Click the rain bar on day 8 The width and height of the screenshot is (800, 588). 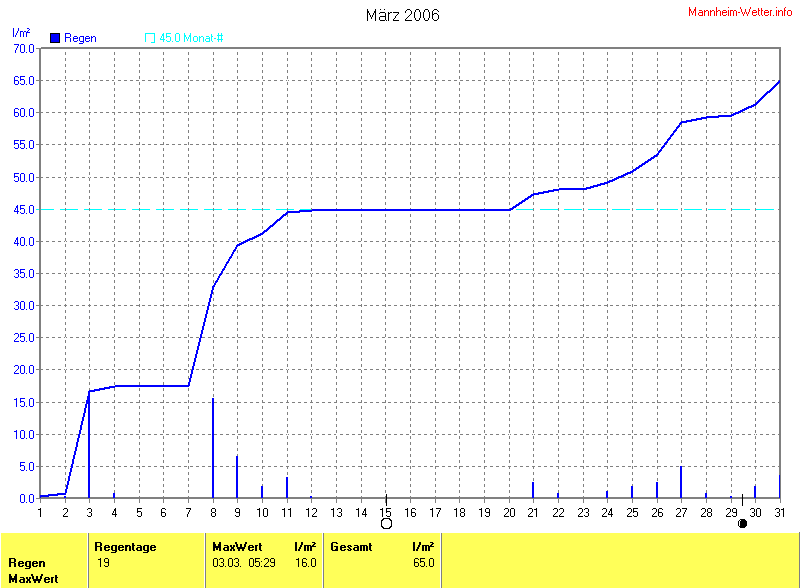[x=213, y=448]
